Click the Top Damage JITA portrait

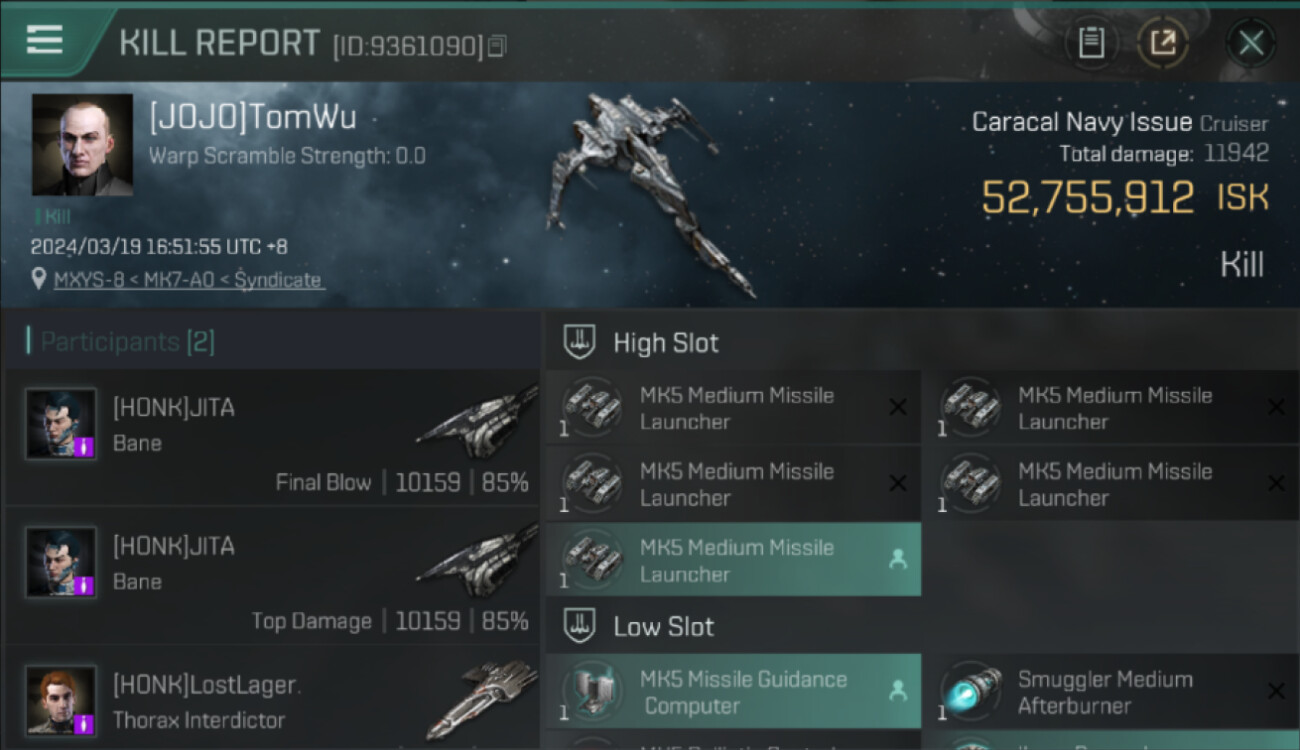coord(61,562)
